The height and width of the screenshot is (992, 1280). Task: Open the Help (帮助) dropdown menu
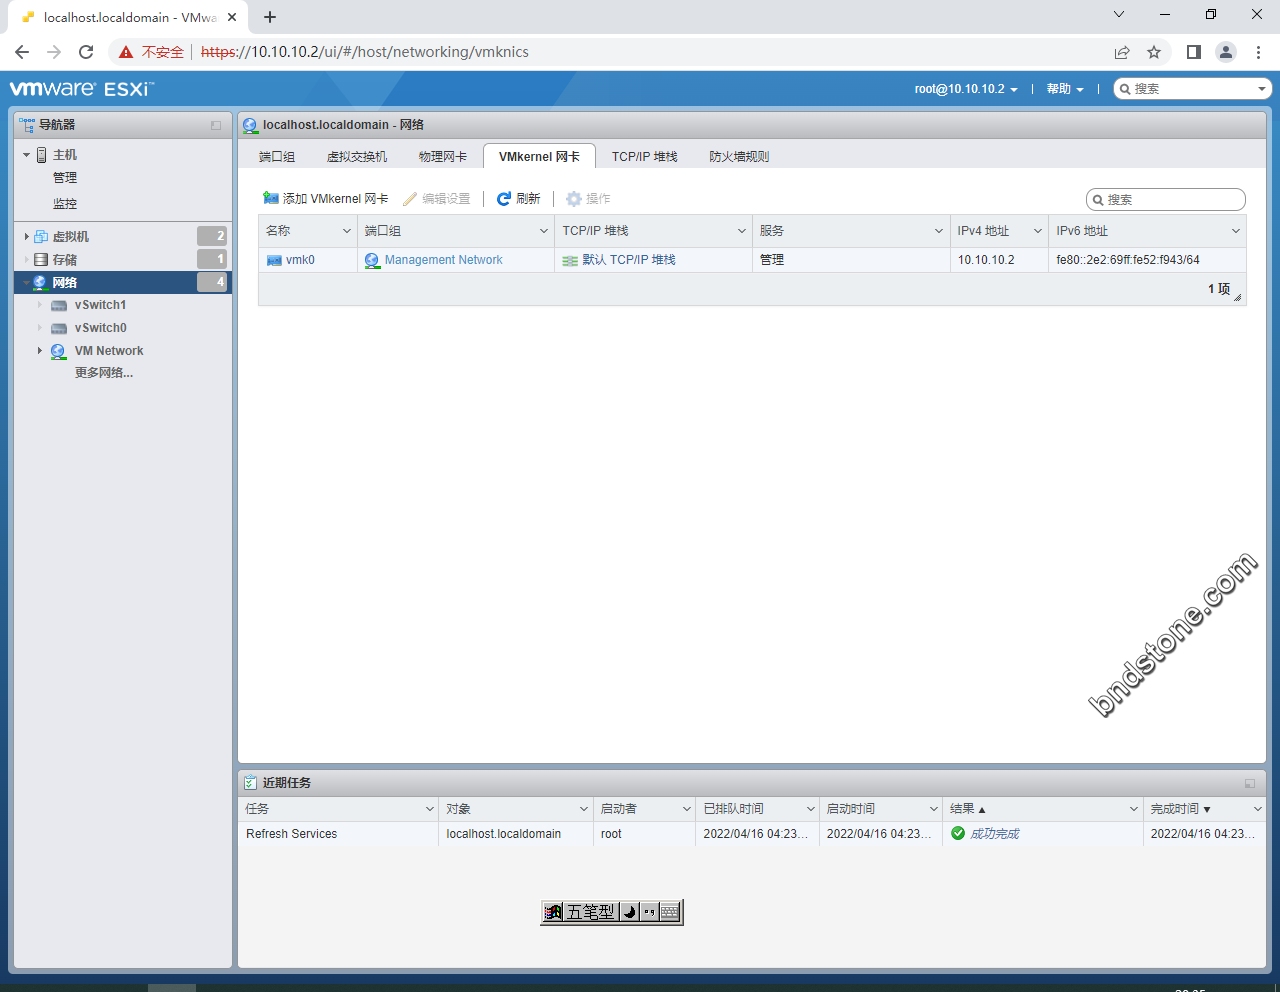(x=1065, y=89)
